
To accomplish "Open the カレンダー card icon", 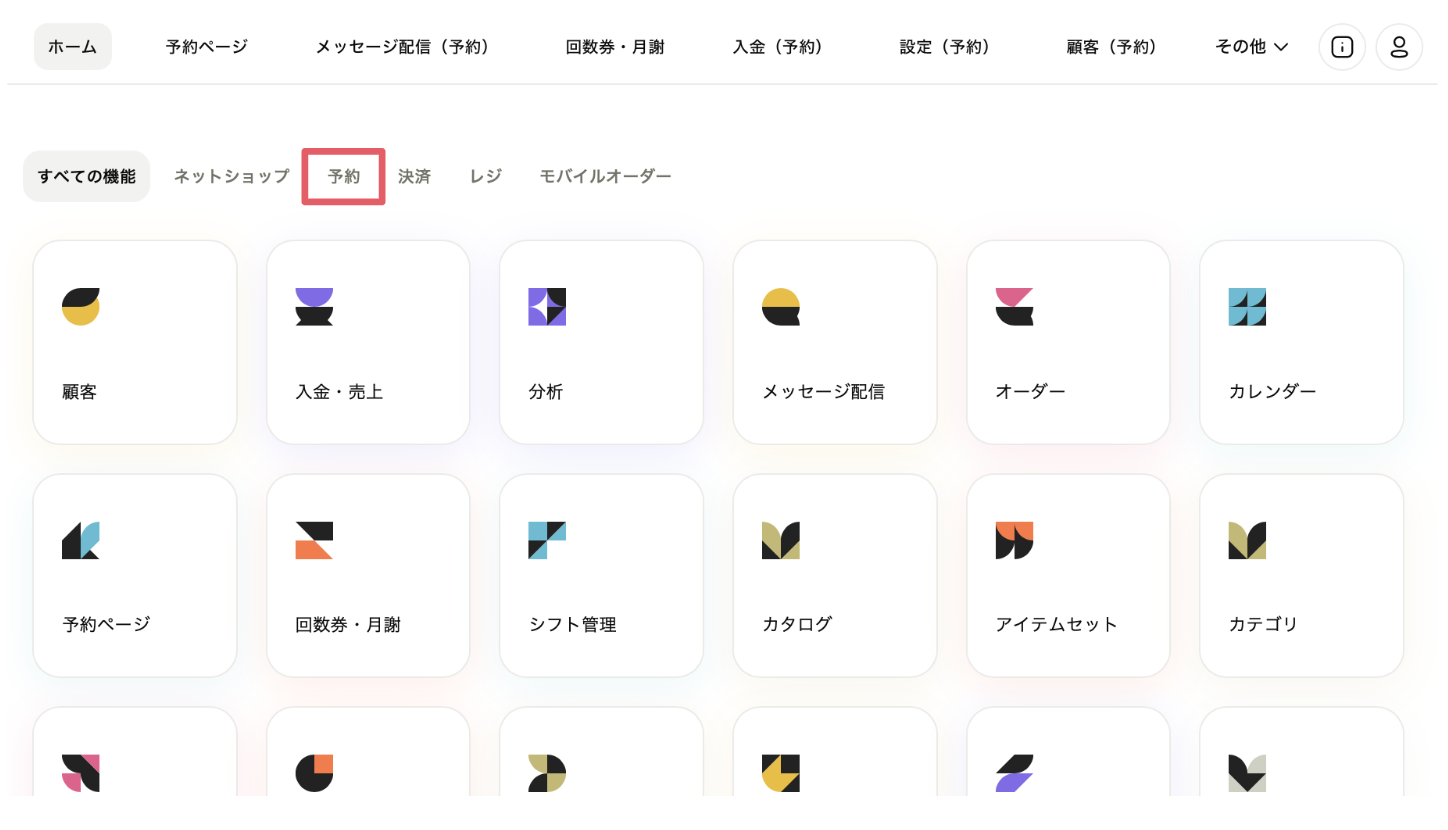I will [x=1247, y=307].
